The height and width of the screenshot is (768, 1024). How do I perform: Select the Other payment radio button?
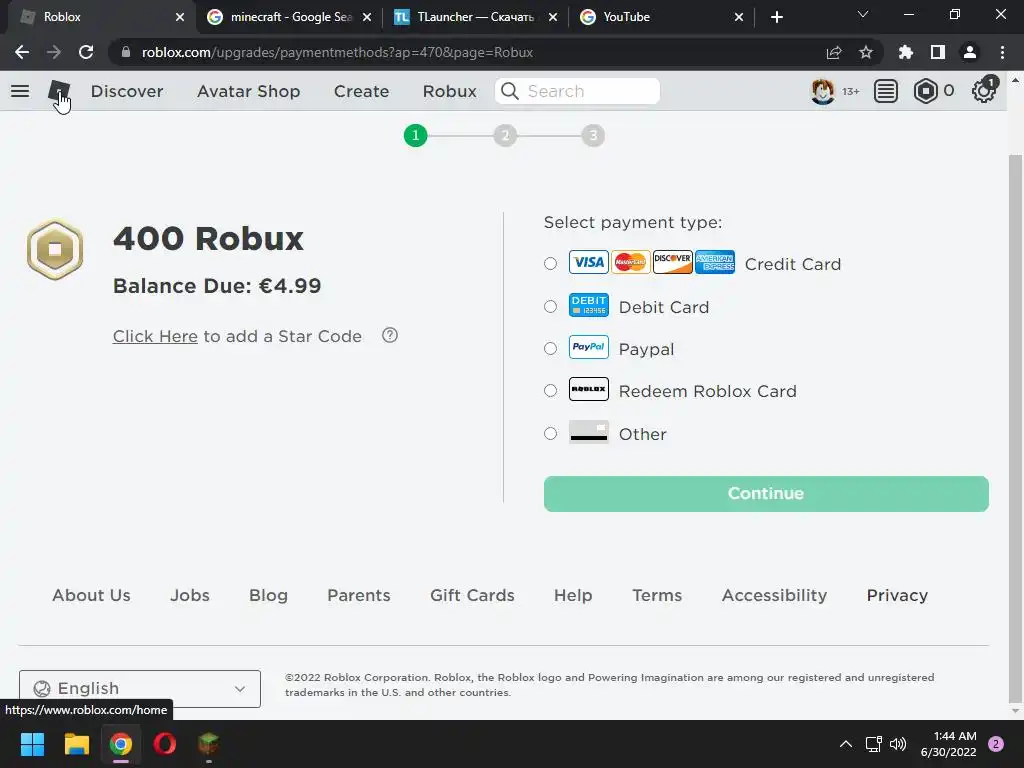(551, 434)
